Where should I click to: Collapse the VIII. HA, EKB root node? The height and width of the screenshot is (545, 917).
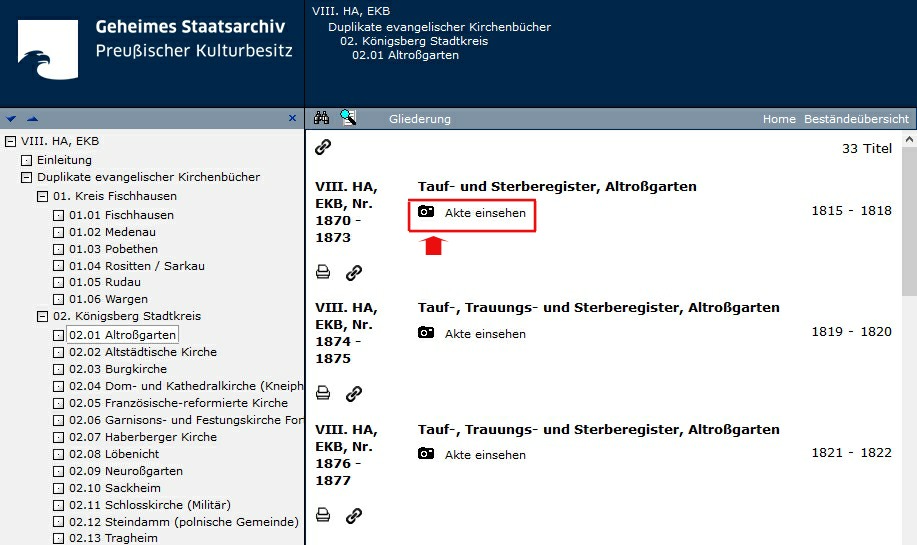[x=11, y=141]
